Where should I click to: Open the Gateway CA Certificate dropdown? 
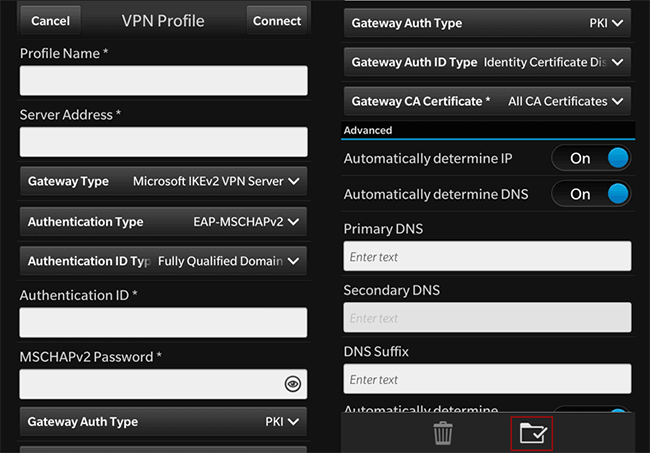point(488,101)
